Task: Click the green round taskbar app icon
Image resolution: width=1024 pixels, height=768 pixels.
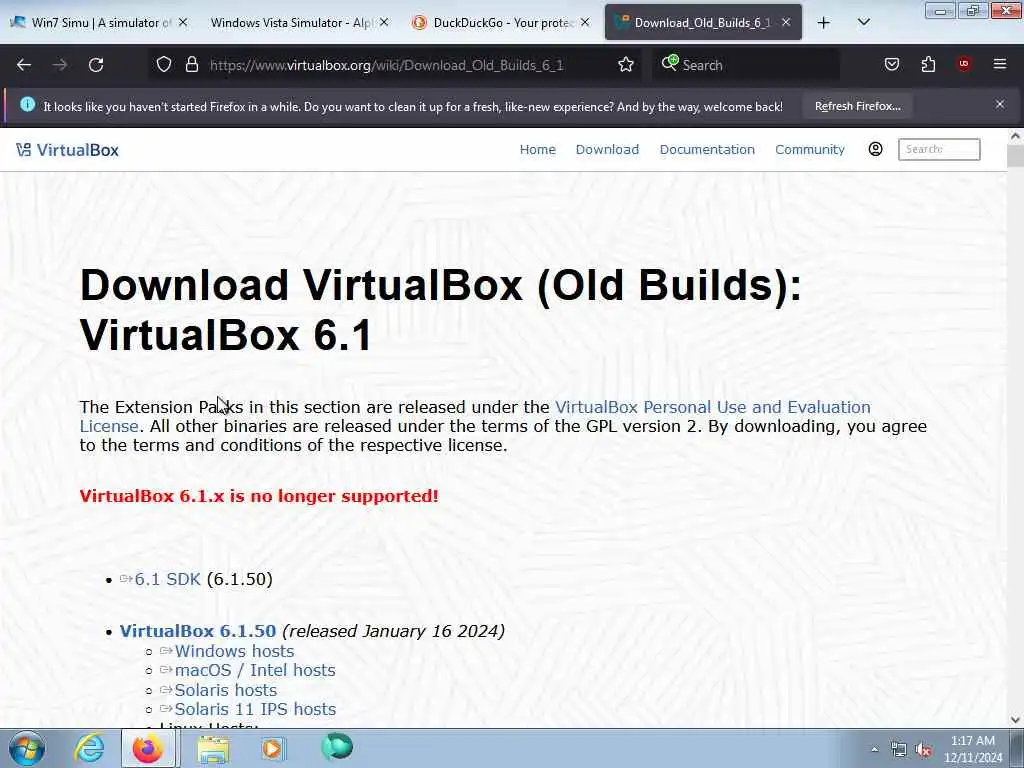Action: point(337,747)
